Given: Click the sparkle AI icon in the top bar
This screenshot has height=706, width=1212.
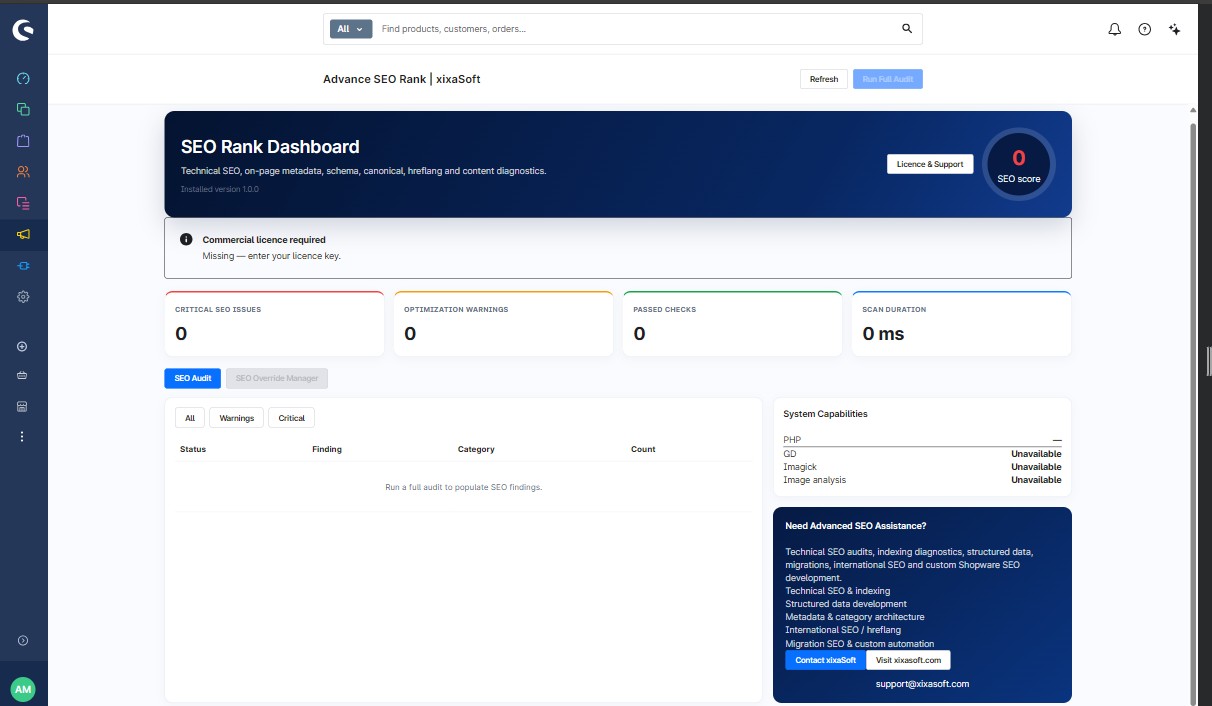Looking at the screenshot, I should coord(1175,29).
